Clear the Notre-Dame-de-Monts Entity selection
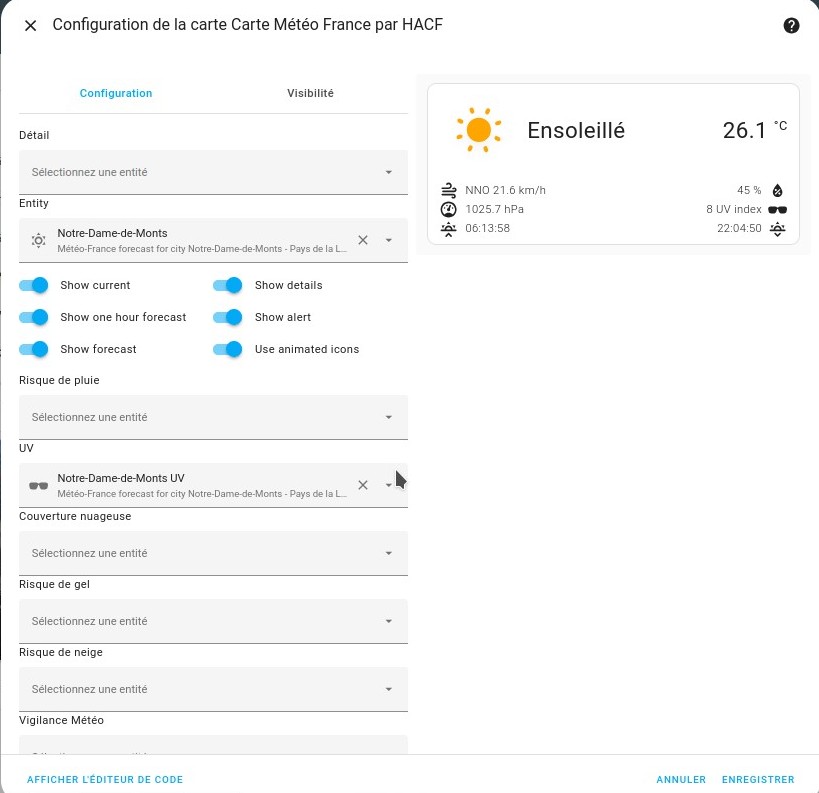 [x=363, y=240]
